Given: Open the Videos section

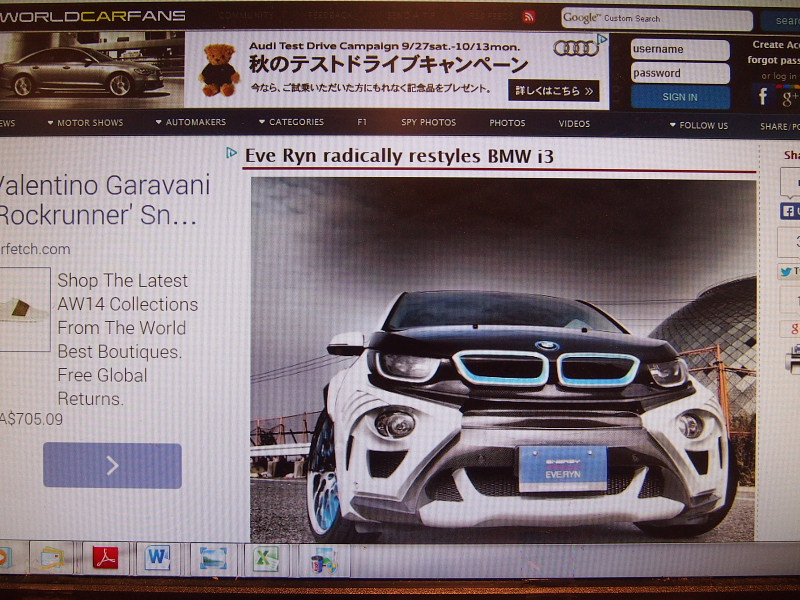Looking at the screenshot, I should (x=574, y=123).
